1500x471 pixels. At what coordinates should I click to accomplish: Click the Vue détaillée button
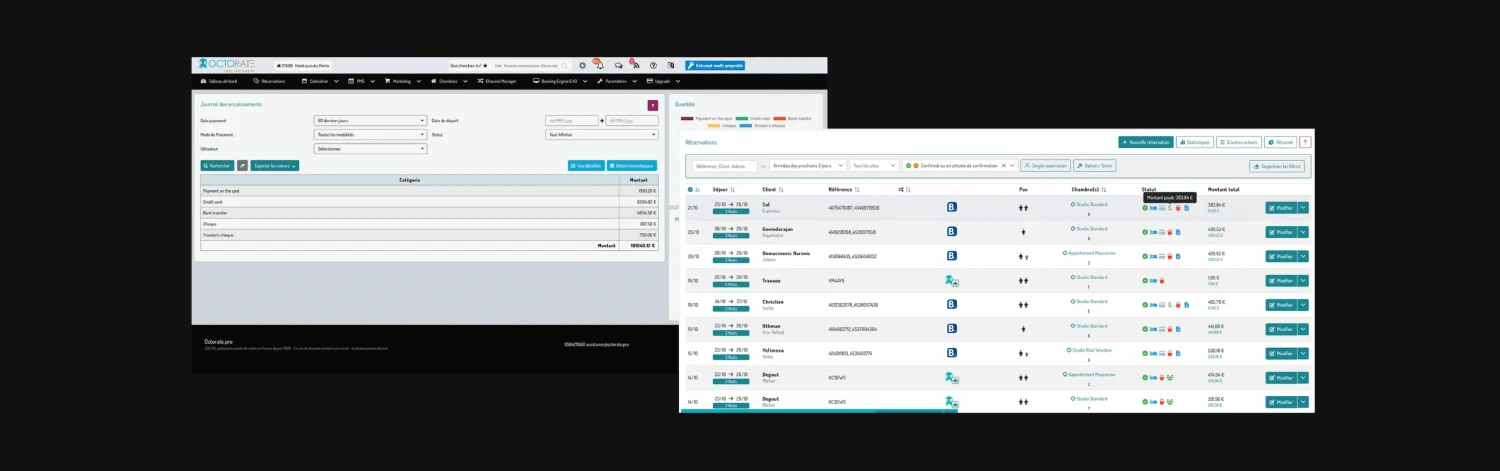pyautogui.click(x=585, y=165)
